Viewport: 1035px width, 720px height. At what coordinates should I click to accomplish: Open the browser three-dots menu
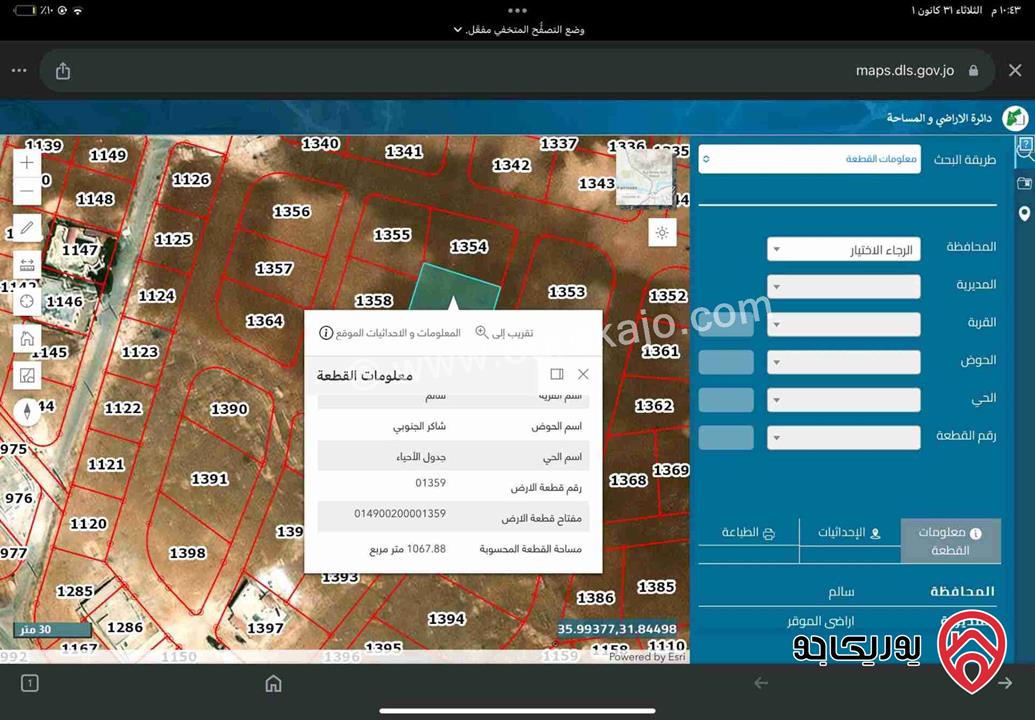[19, 71]
